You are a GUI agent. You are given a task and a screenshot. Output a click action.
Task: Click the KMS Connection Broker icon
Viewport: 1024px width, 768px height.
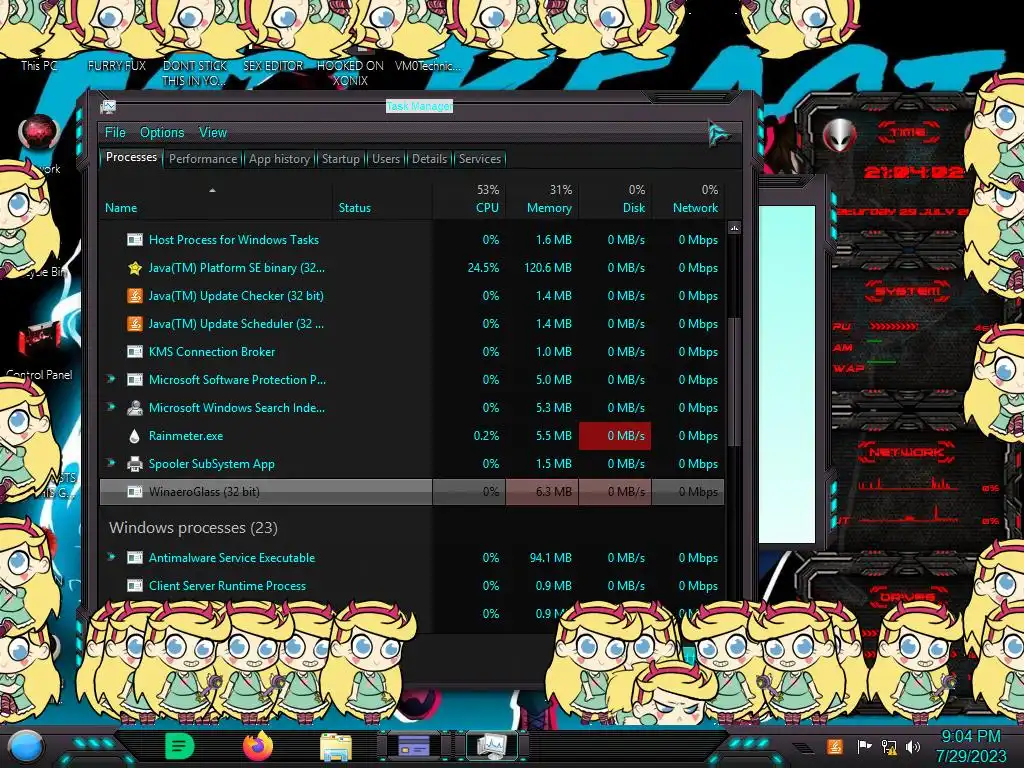135,352
